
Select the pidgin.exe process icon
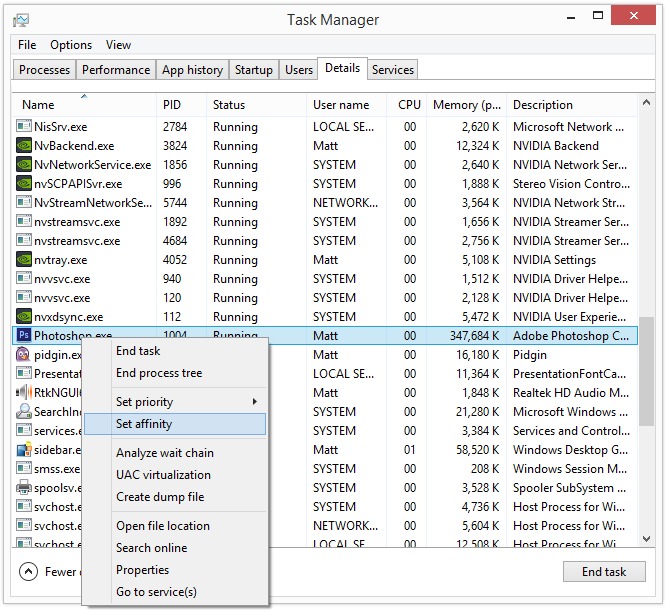coord(25,355)
